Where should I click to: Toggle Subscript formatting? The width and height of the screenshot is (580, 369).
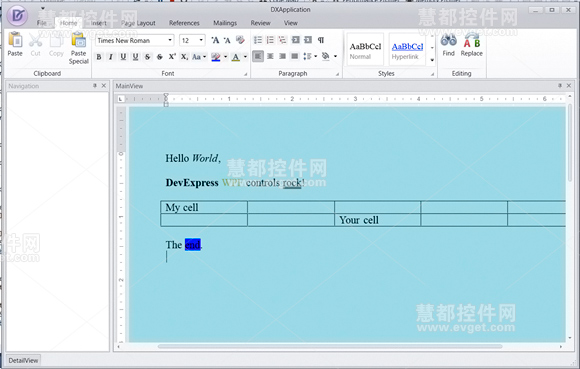[x=184, y=57]
